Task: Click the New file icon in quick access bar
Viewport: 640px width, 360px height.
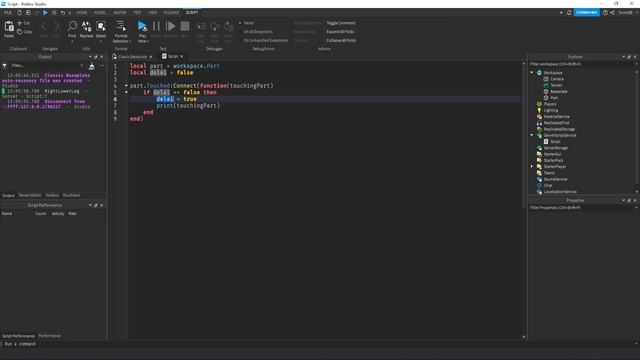Action: click(19, 13)
